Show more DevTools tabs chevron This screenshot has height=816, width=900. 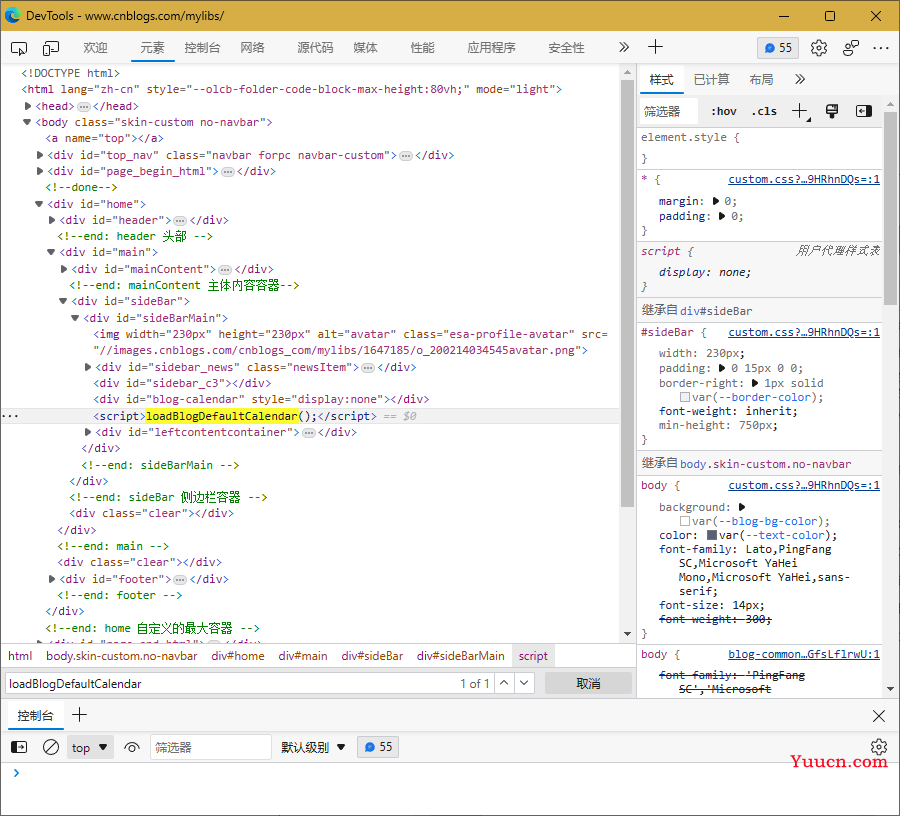pyautogui.click(x=624, y=47)
